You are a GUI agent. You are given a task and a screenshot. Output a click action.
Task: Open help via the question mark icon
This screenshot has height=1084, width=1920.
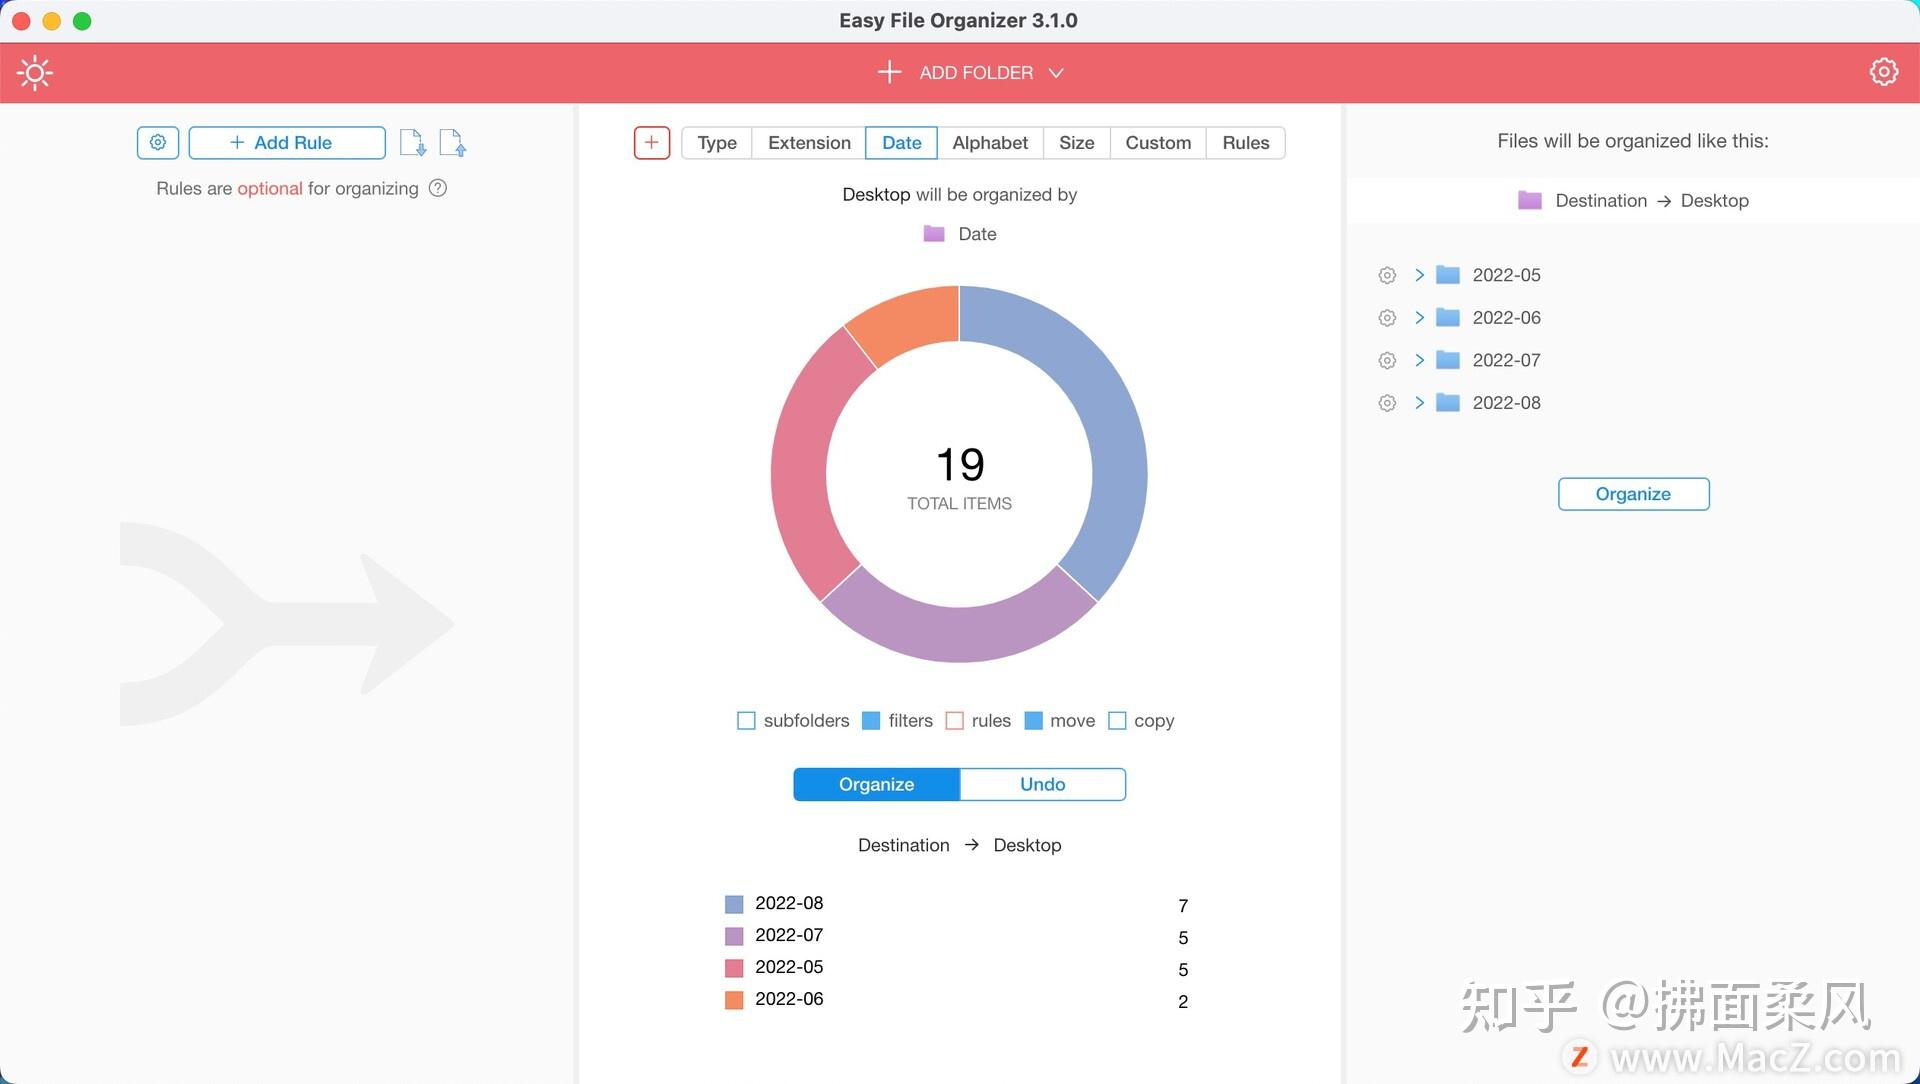(x=438, y=188)
